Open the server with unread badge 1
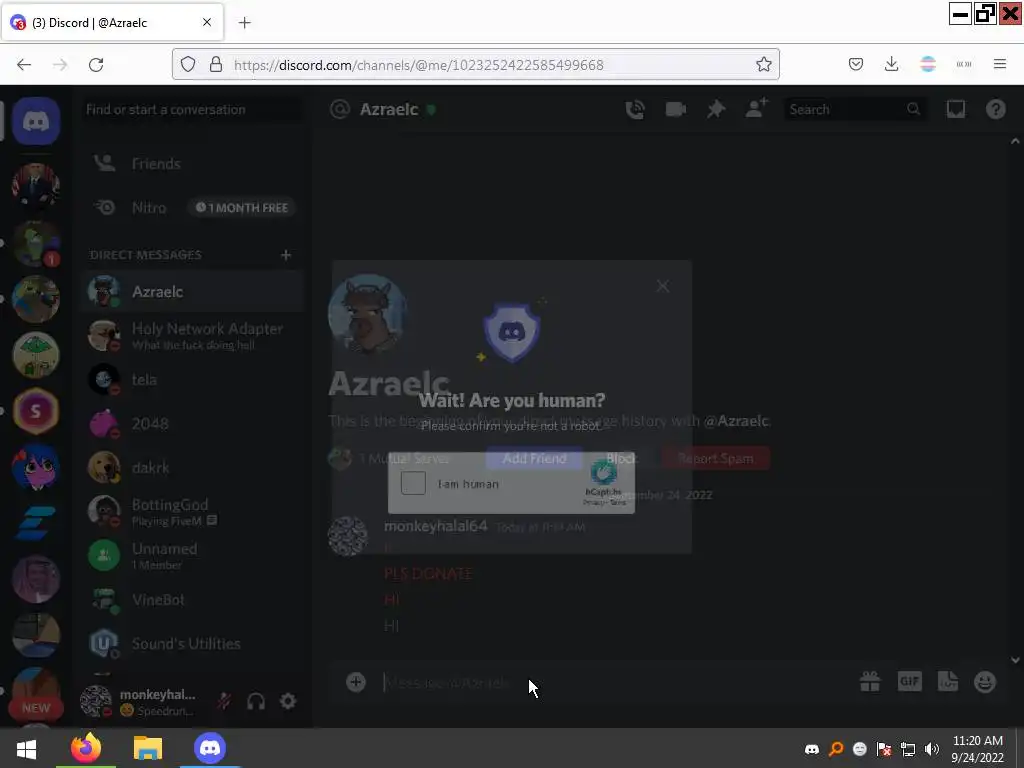This screenshot has height=768, width=1024. (x=36, y=243)
